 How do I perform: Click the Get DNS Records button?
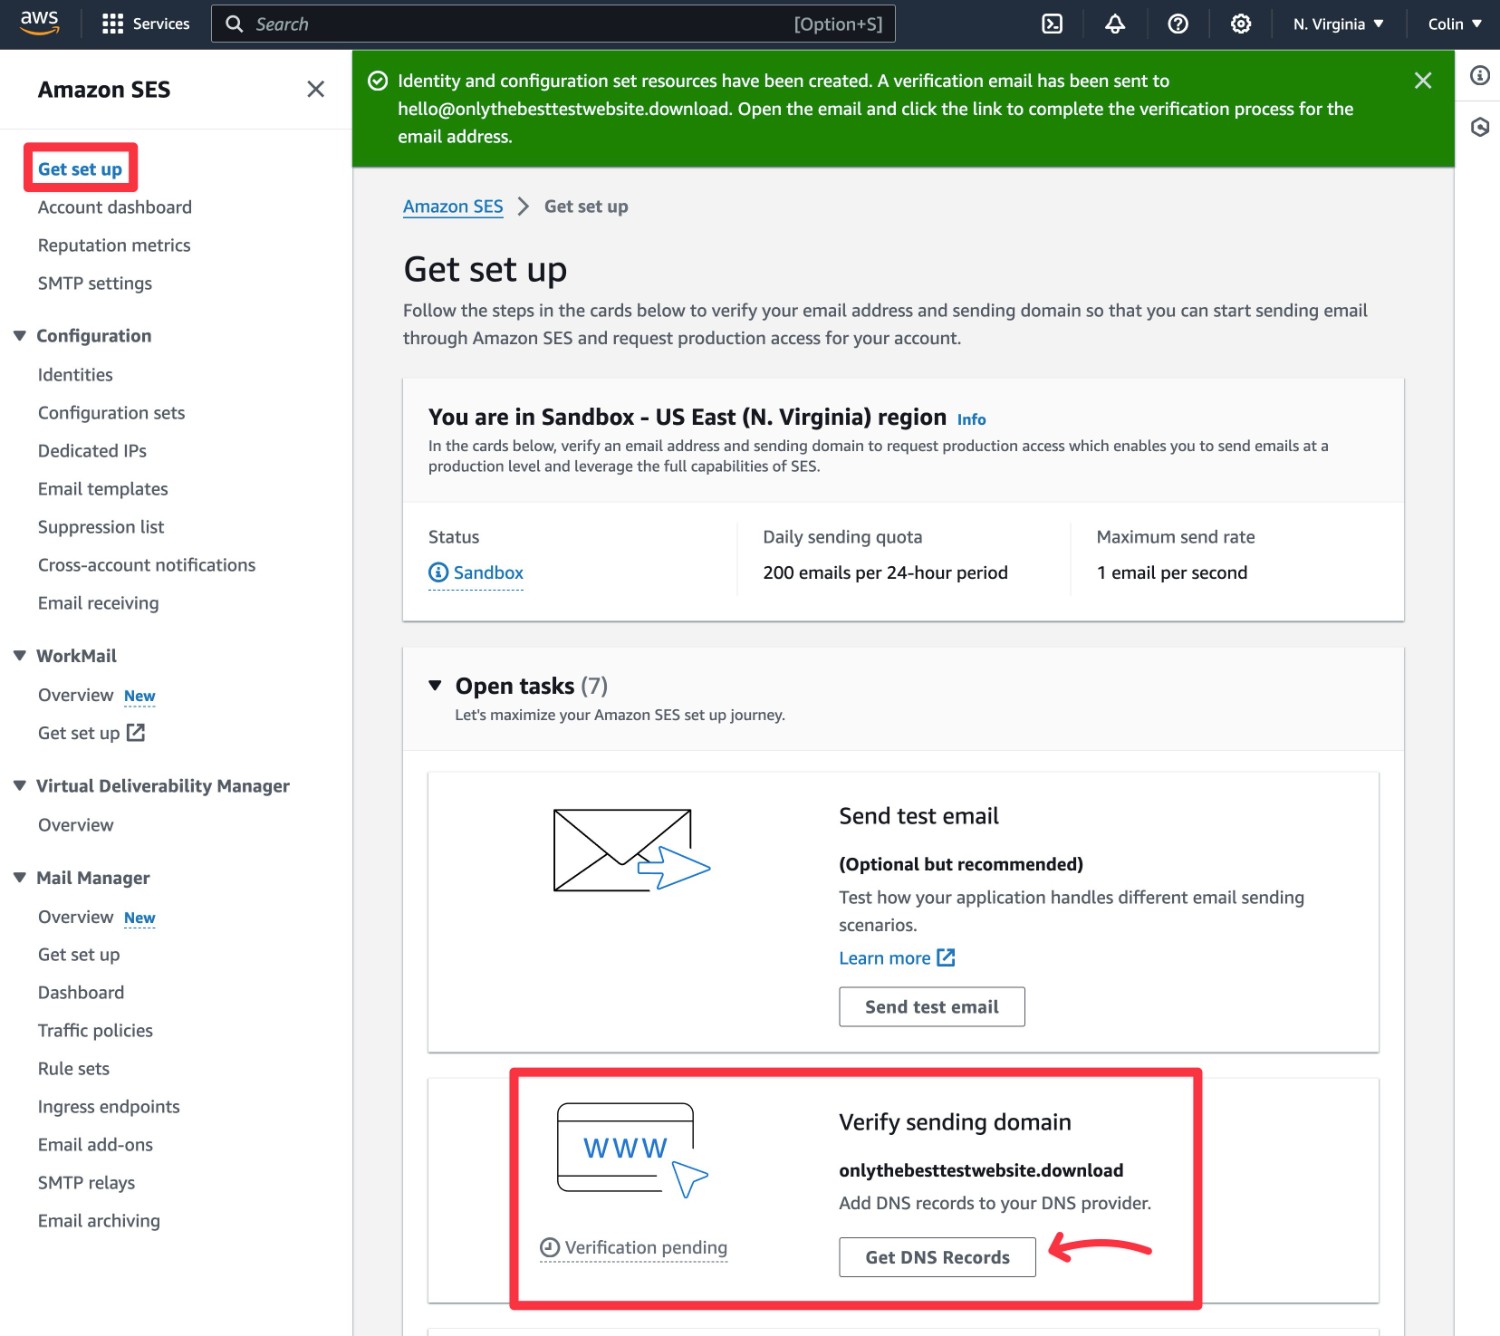click(937, 1257)
